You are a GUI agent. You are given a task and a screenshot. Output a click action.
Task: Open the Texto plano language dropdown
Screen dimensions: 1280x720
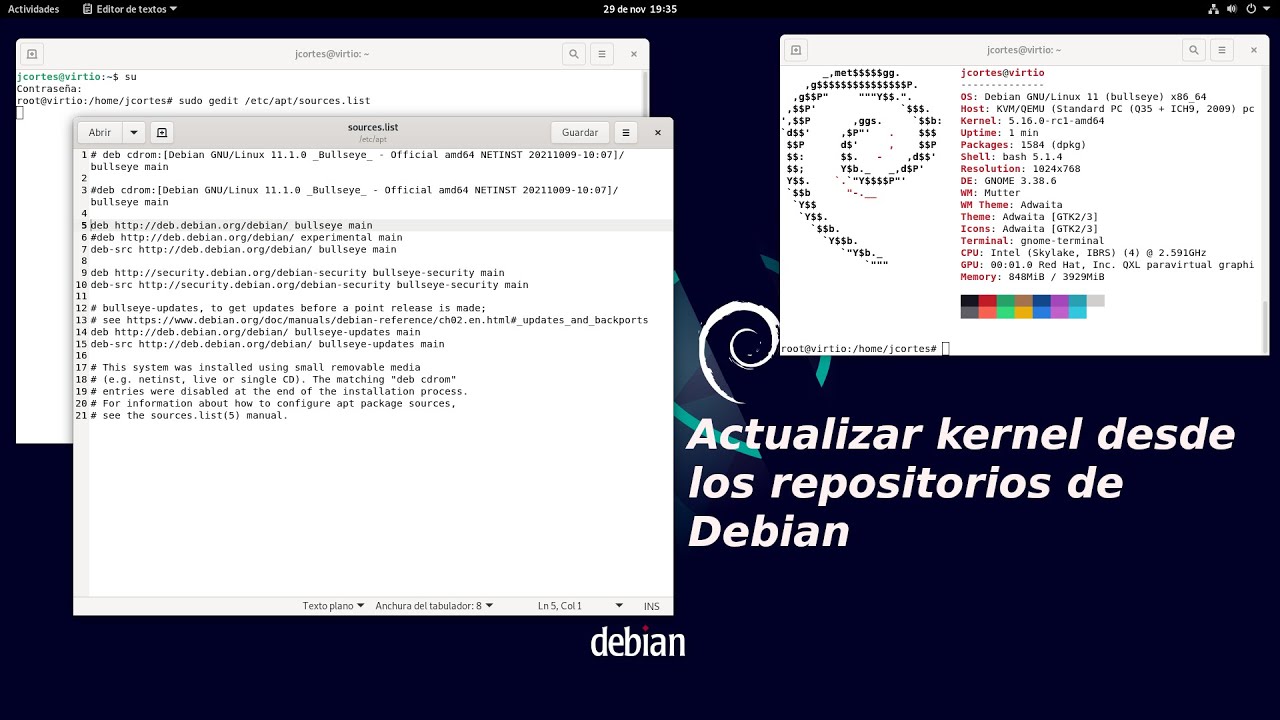(x=333, y=606)
